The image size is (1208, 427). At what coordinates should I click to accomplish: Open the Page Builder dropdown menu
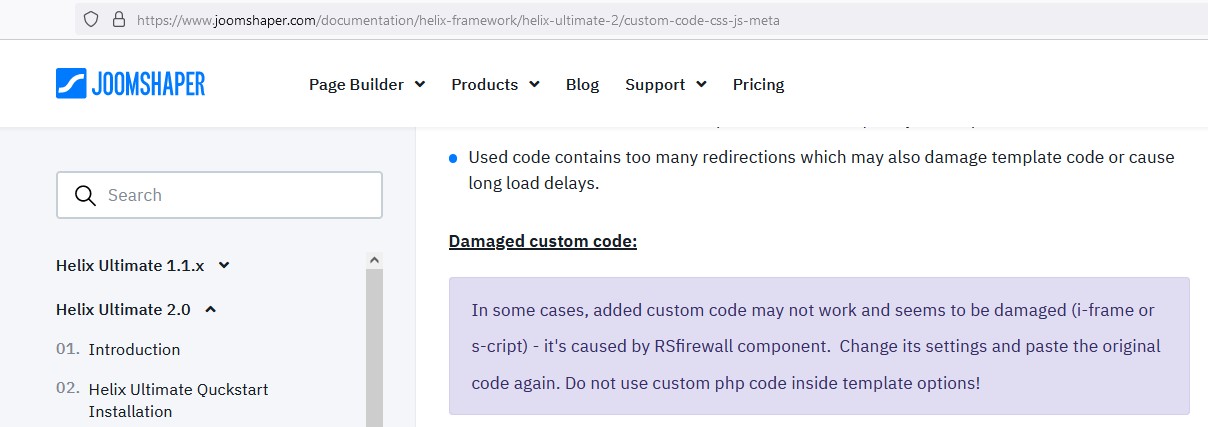click(x=367, y=85)
